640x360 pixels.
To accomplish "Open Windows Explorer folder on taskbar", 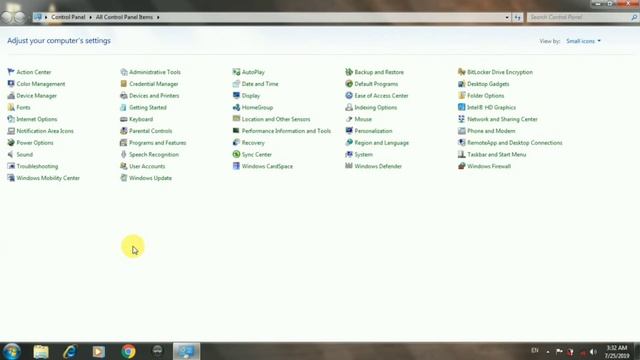I will point(41,351).
